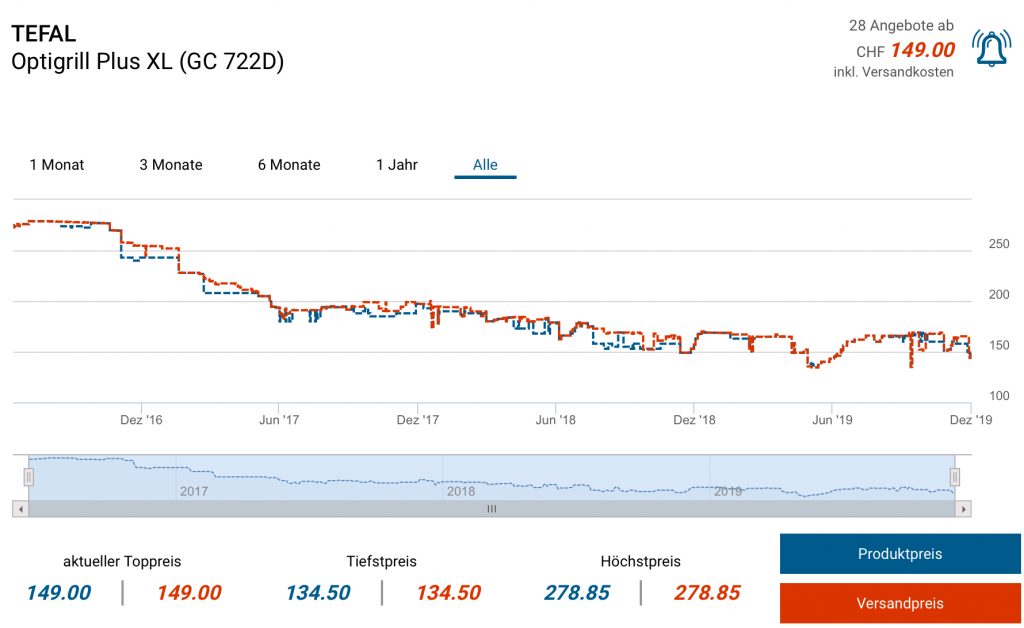Viewport: 1024px width, 628px height.
Task: Choose the 1 Jahr time range
Action: click(397, 165)
